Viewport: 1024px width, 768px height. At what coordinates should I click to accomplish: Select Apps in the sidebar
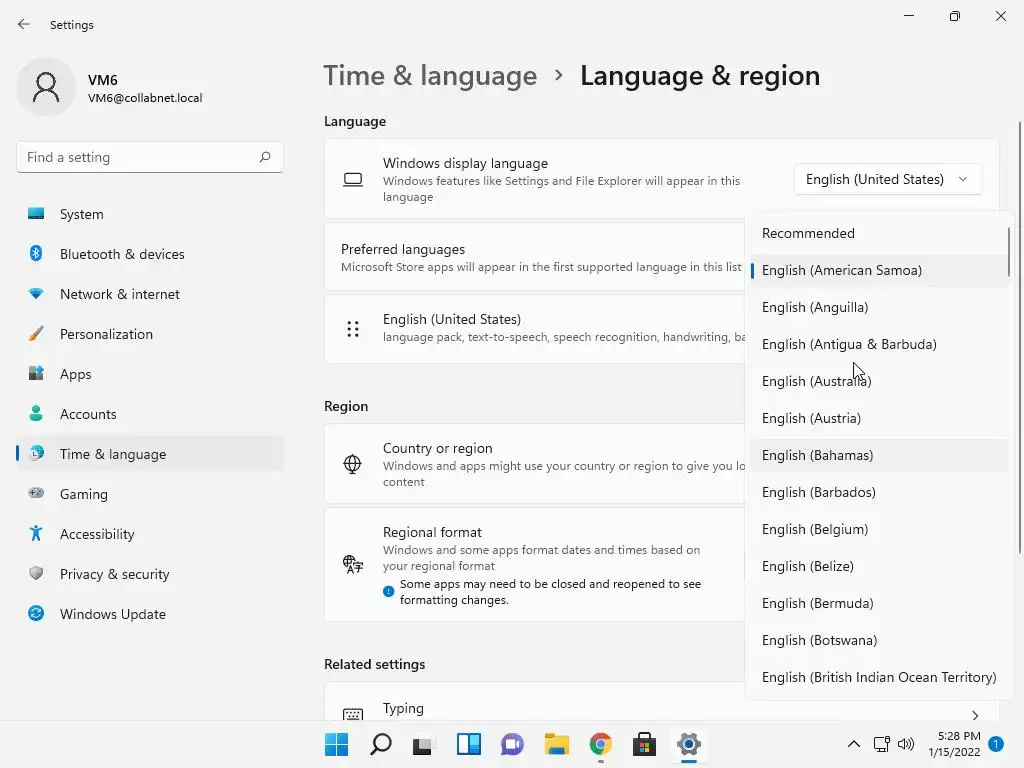click(150, 374)
